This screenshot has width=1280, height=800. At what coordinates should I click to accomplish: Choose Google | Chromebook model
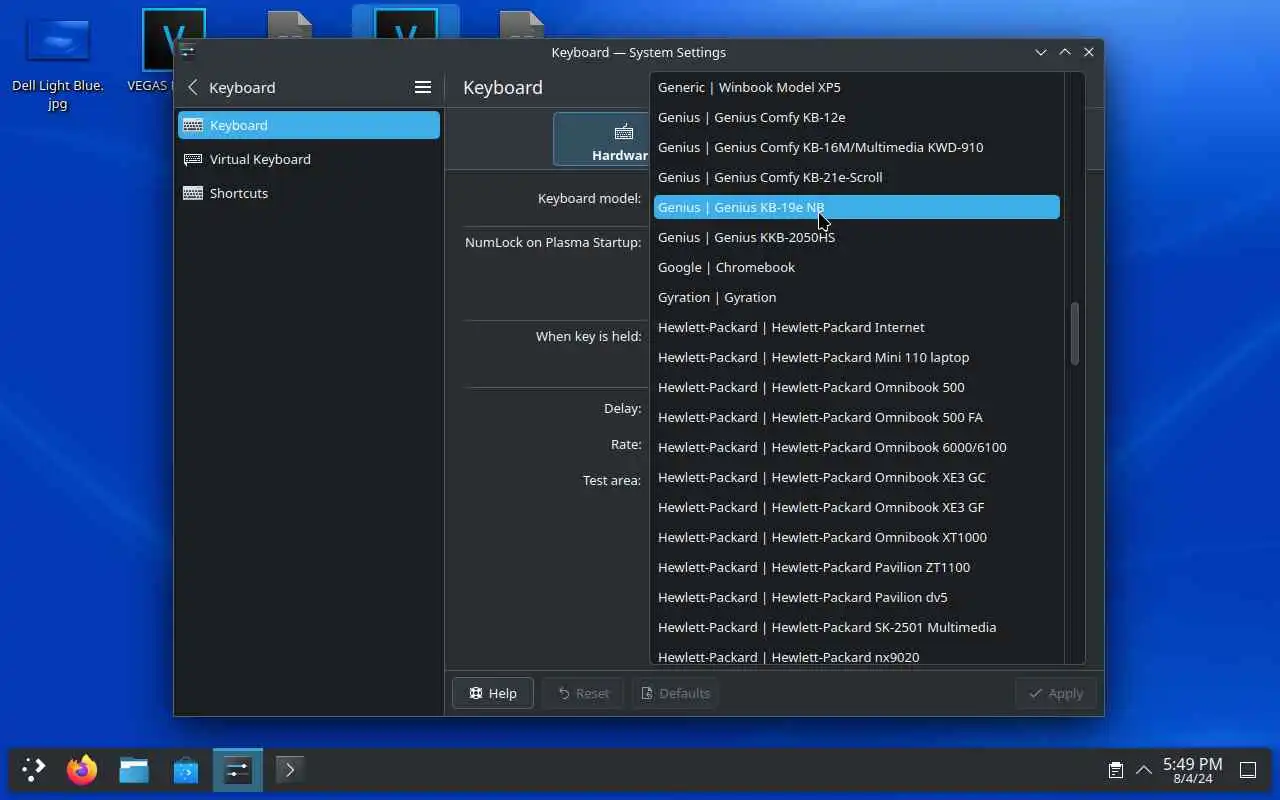point(857,267)
